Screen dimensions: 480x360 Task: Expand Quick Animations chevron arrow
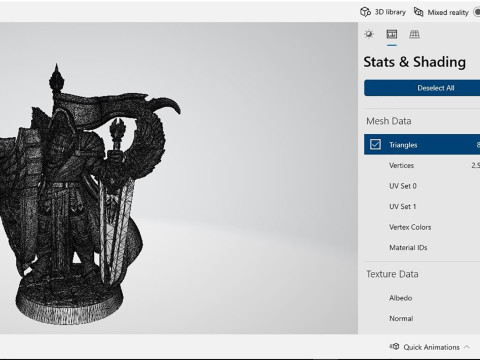tap(467, 347)
